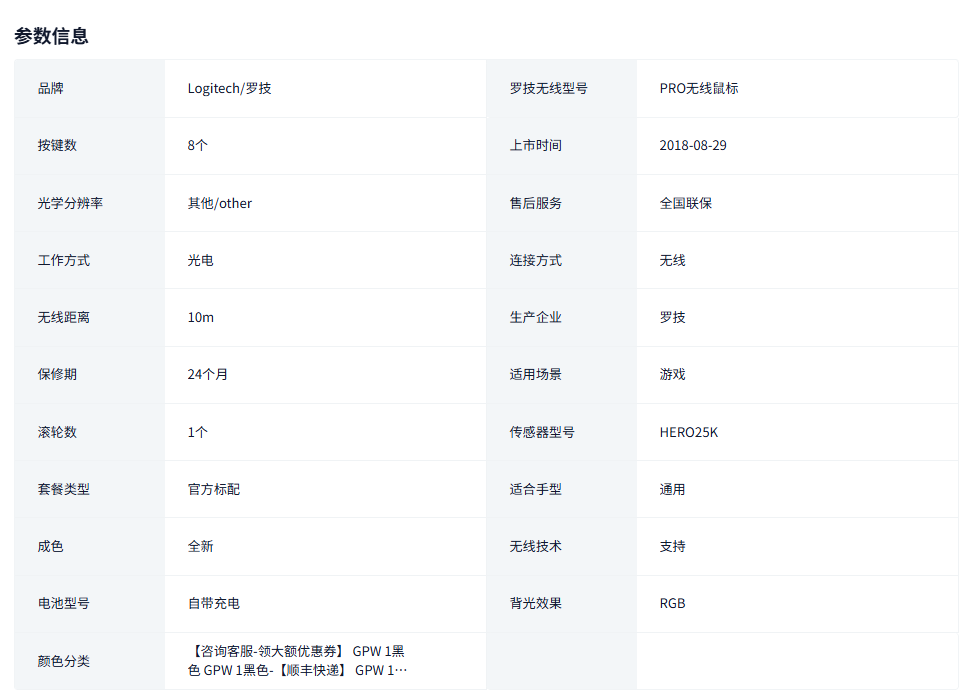The image size is (974, 699).
Task: Select the 罗技无线型号 label
Action: click(548, 88)
